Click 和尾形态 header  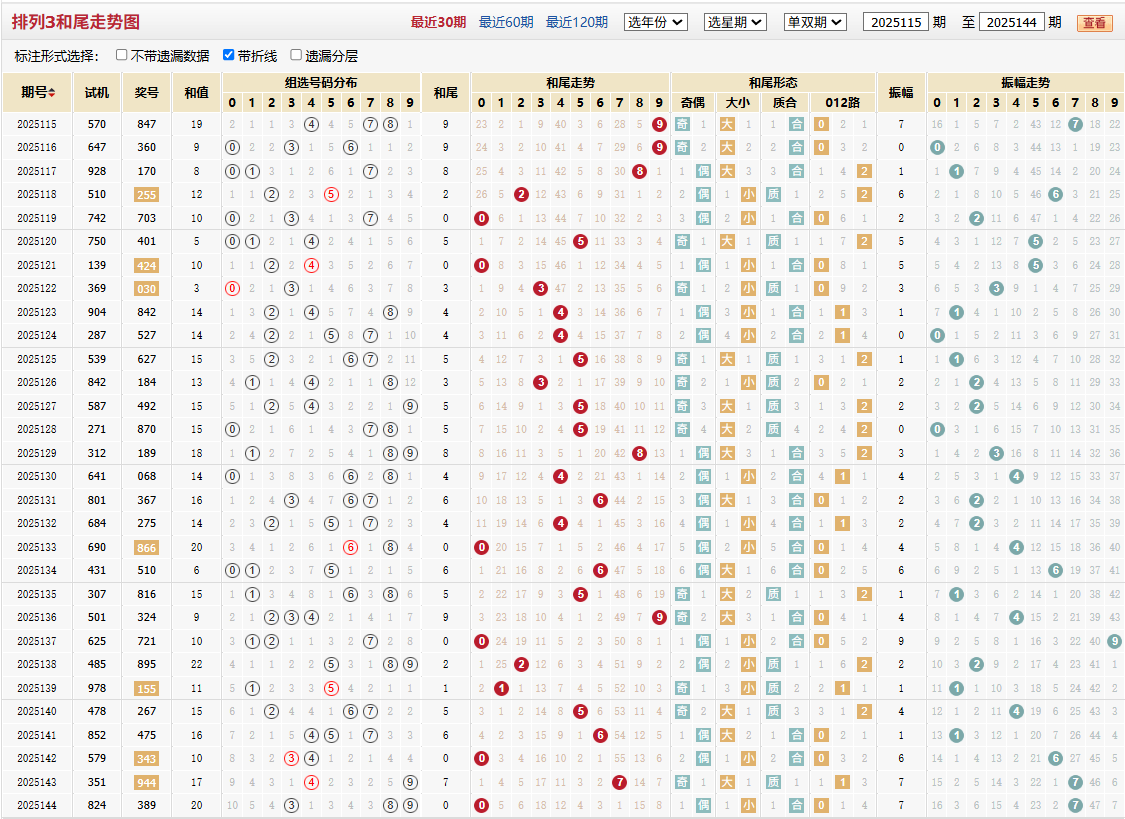(773, 82)
